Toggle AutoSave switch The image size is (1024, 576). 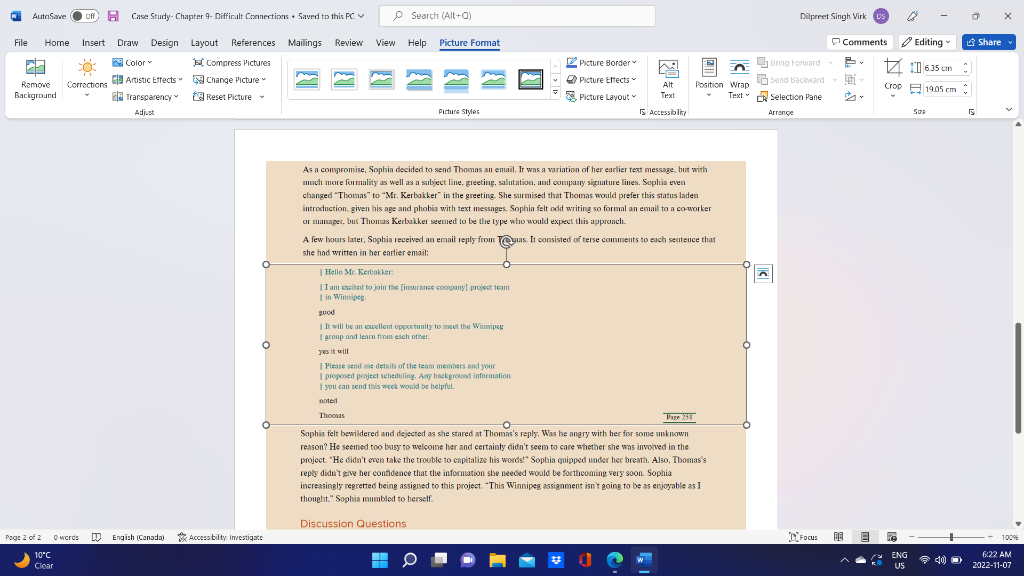84,16
